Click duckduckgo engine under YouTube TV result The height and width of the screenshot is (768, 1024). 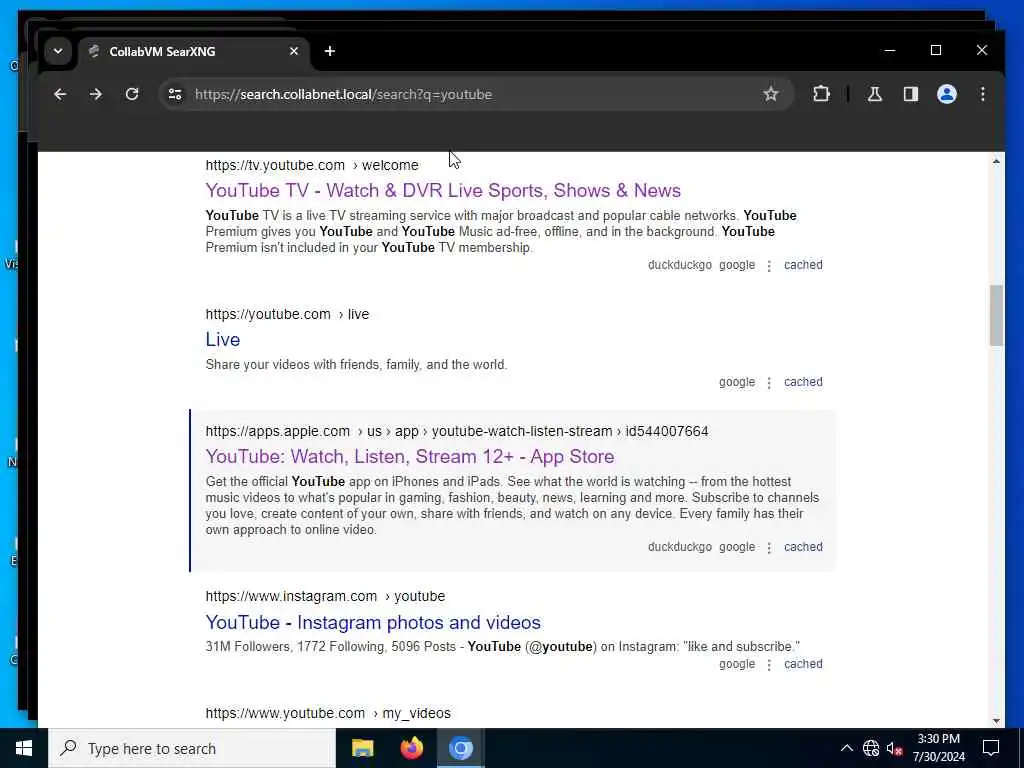[x=680, y=264]
